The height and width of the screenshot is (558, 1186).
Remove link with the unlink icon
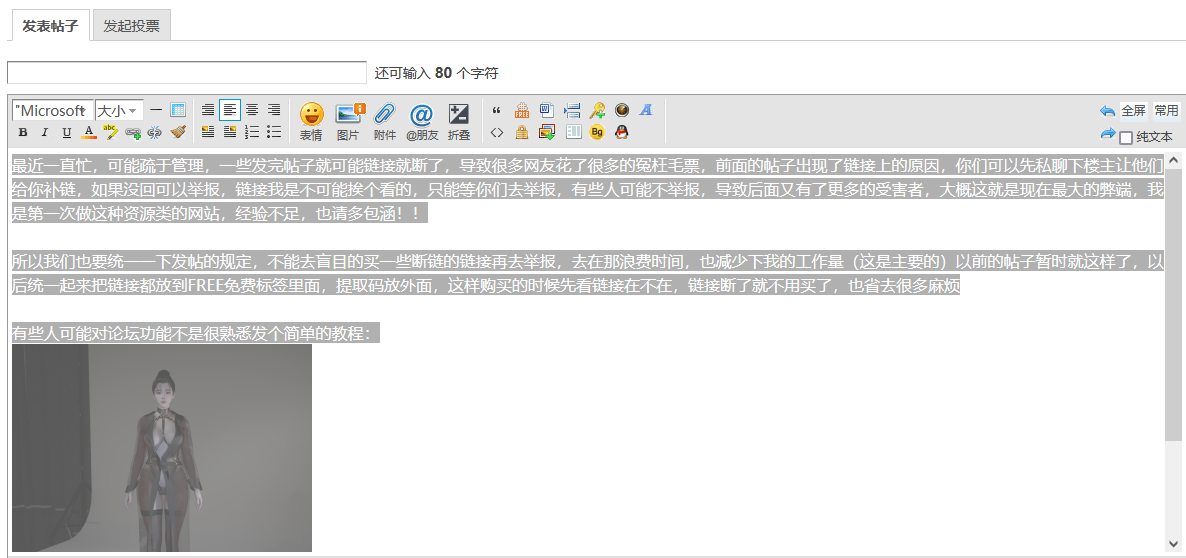pos(155,133)
